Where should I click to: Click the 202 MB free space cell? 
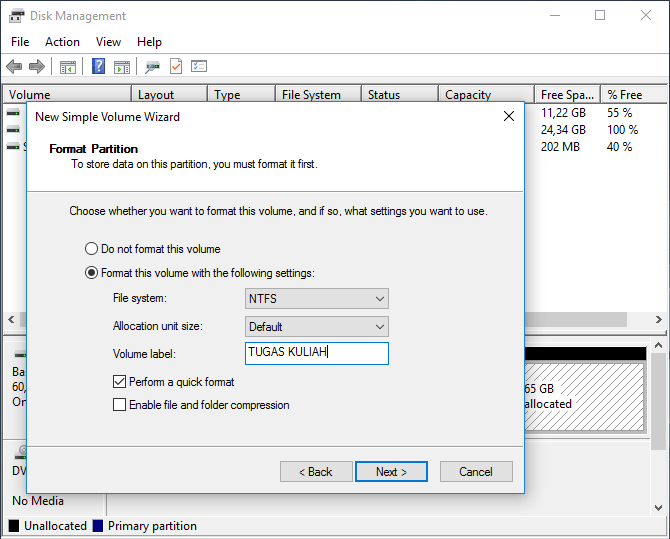click(x=560, y=147)
